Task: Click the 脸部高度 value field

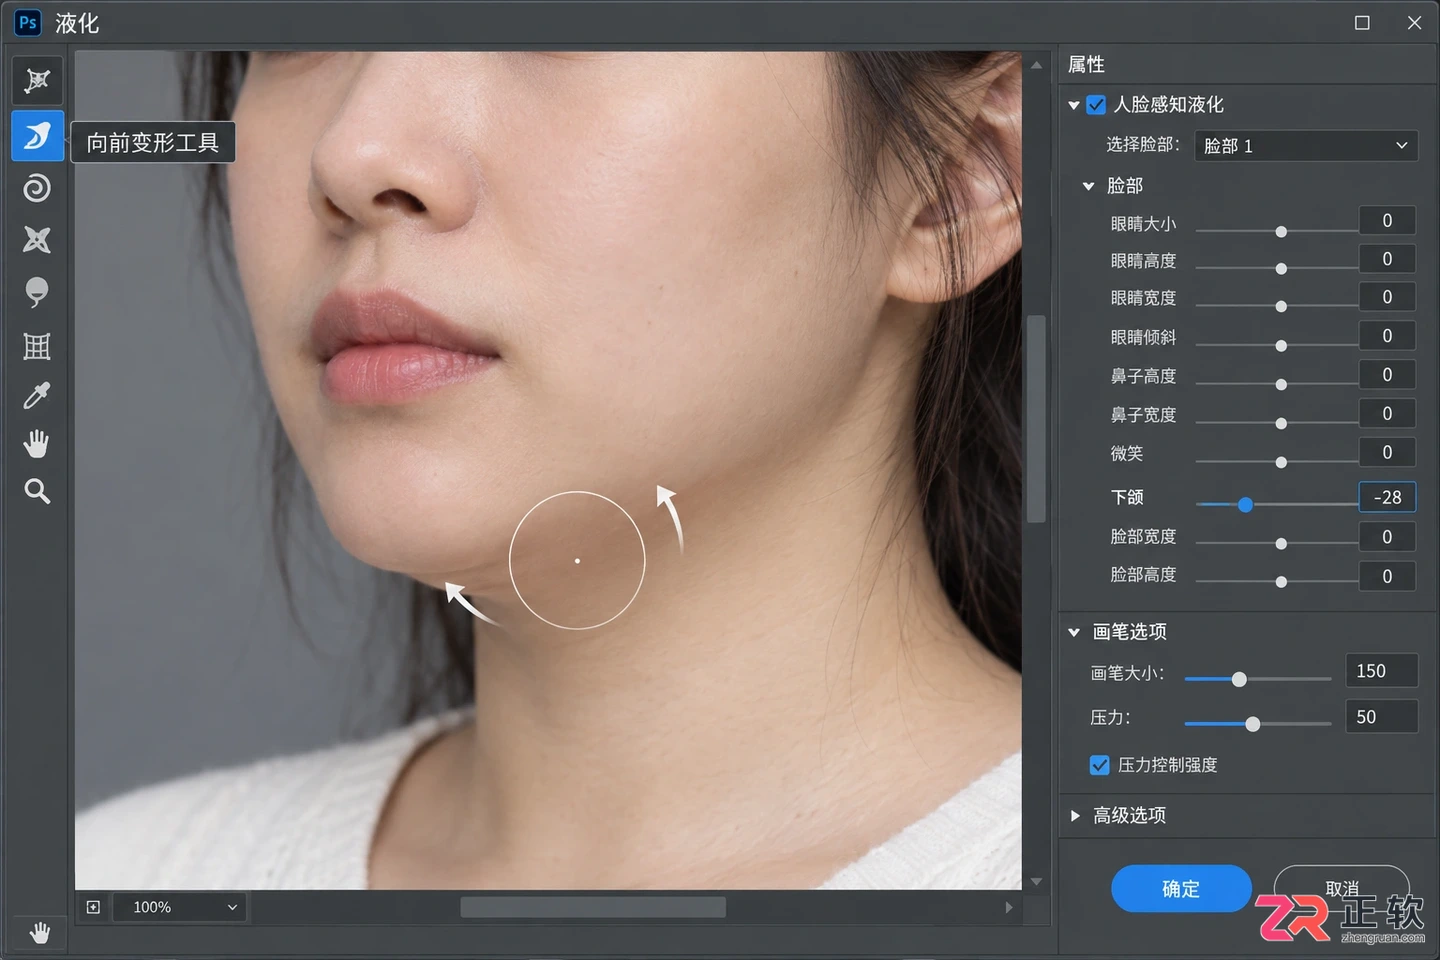Action: [1387, 576]
